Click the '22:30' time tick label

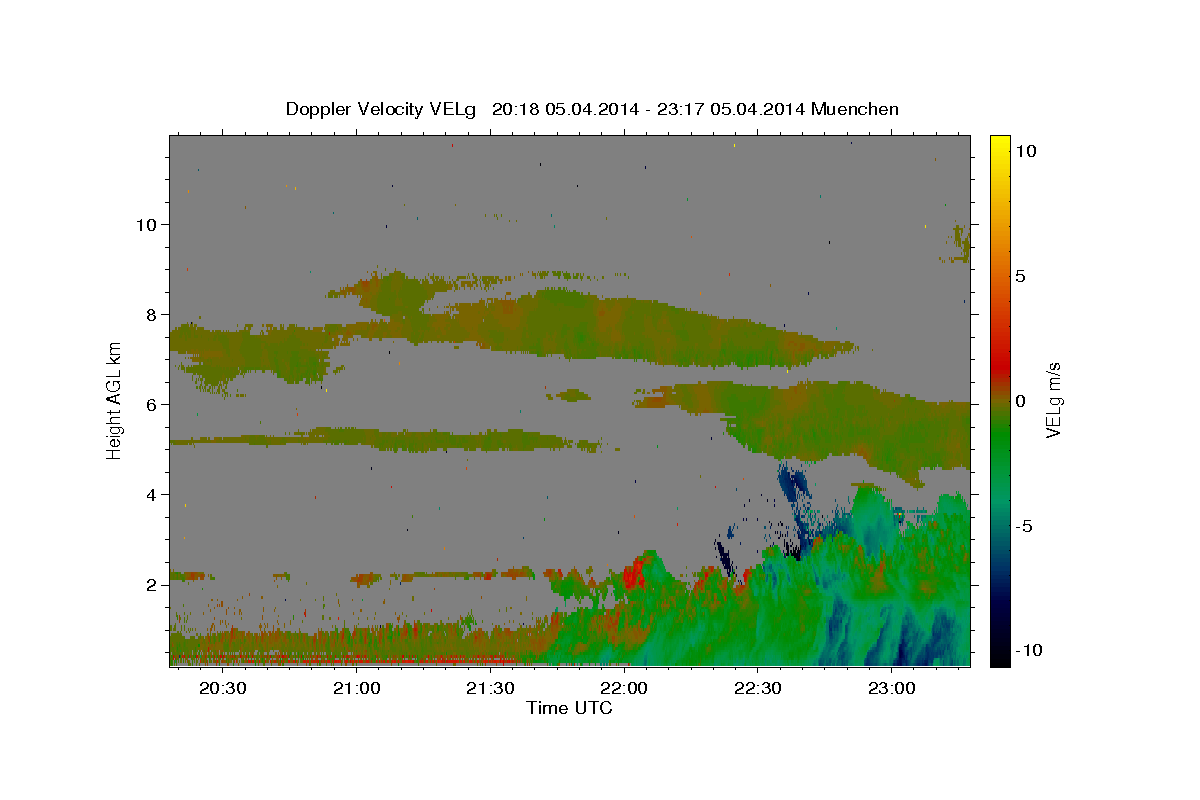click(757, 688)
